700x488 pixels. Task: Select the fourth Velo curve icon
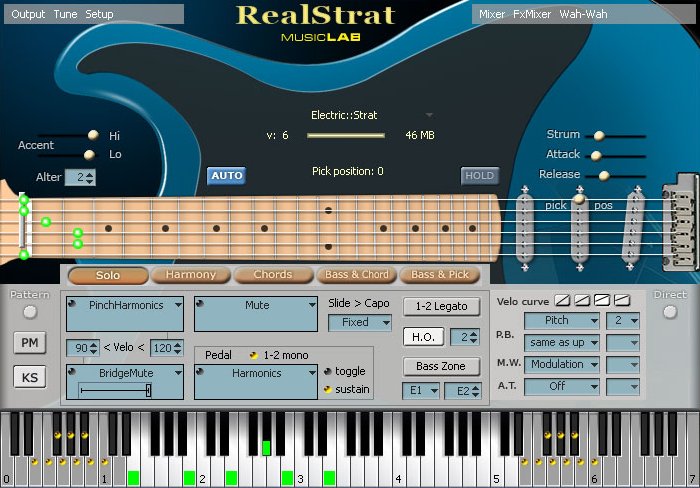621,300
